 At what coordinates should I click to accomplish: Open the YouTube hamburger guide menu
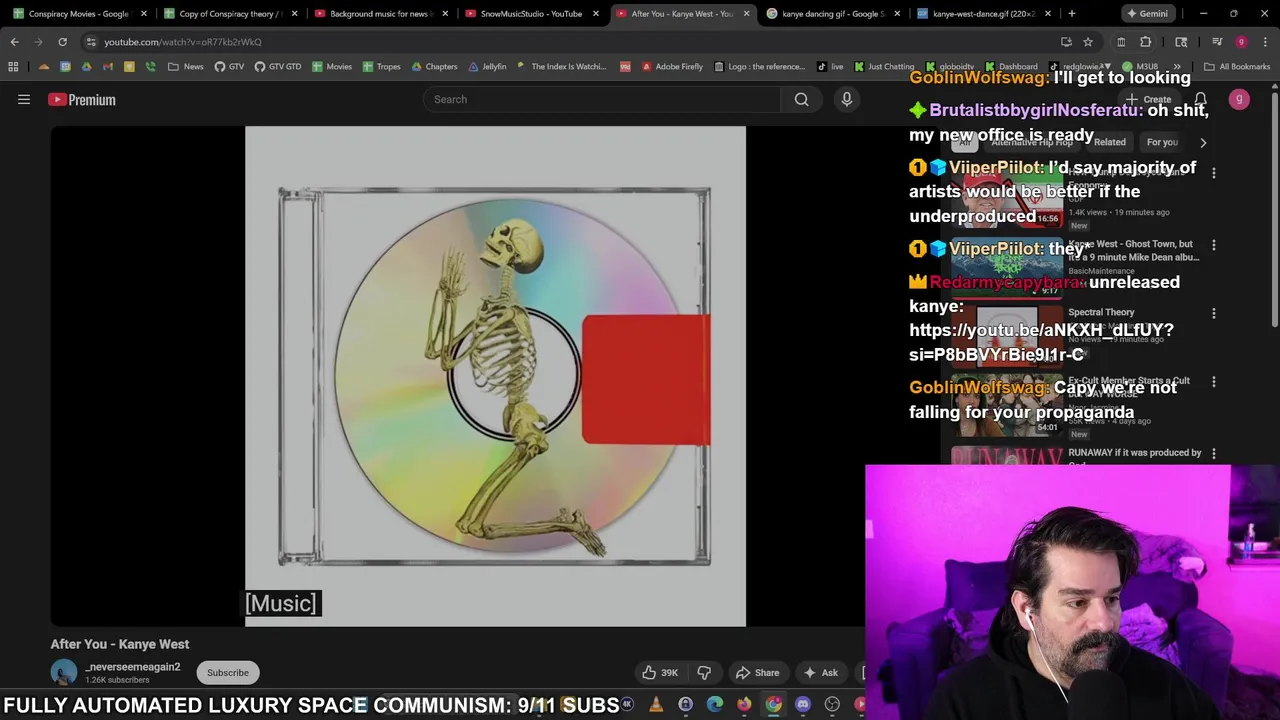click(x=24, y=99)
